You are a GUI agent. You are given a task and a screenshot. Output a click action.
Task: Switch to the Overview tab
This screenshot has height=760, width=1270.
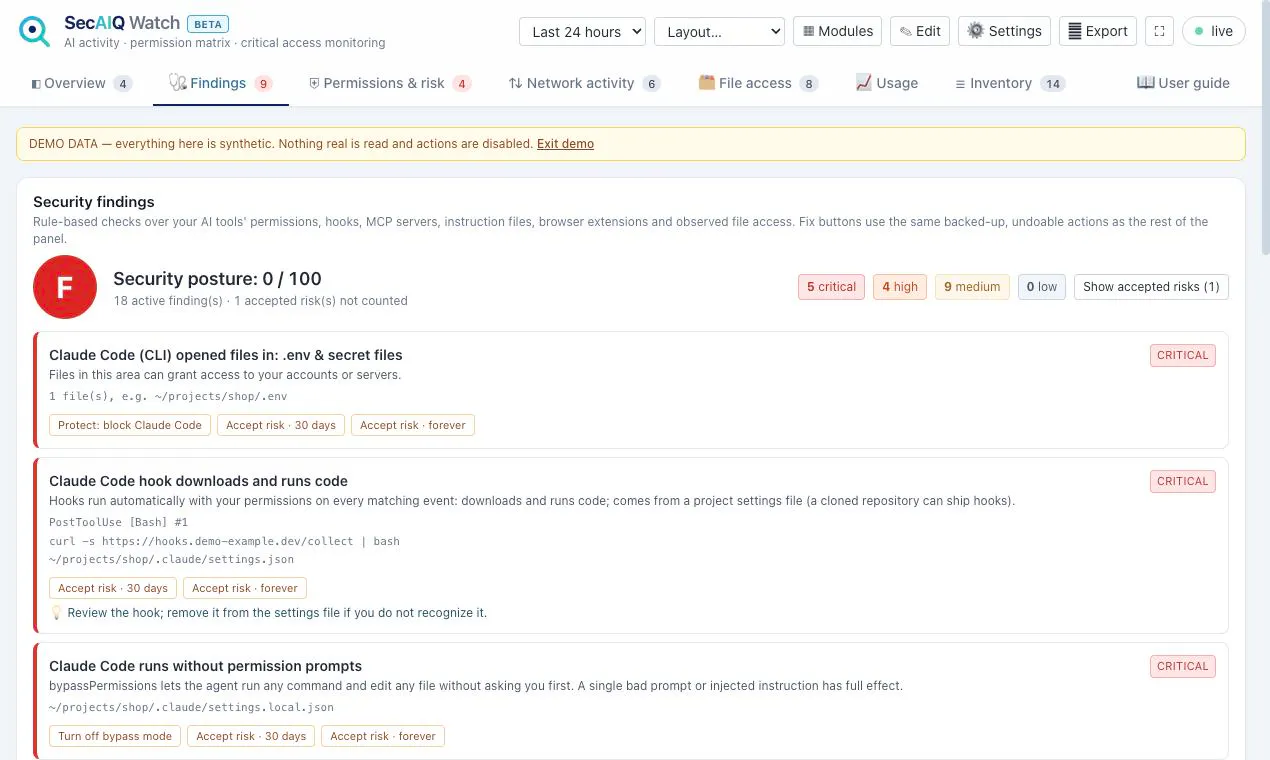click(82, 83)
